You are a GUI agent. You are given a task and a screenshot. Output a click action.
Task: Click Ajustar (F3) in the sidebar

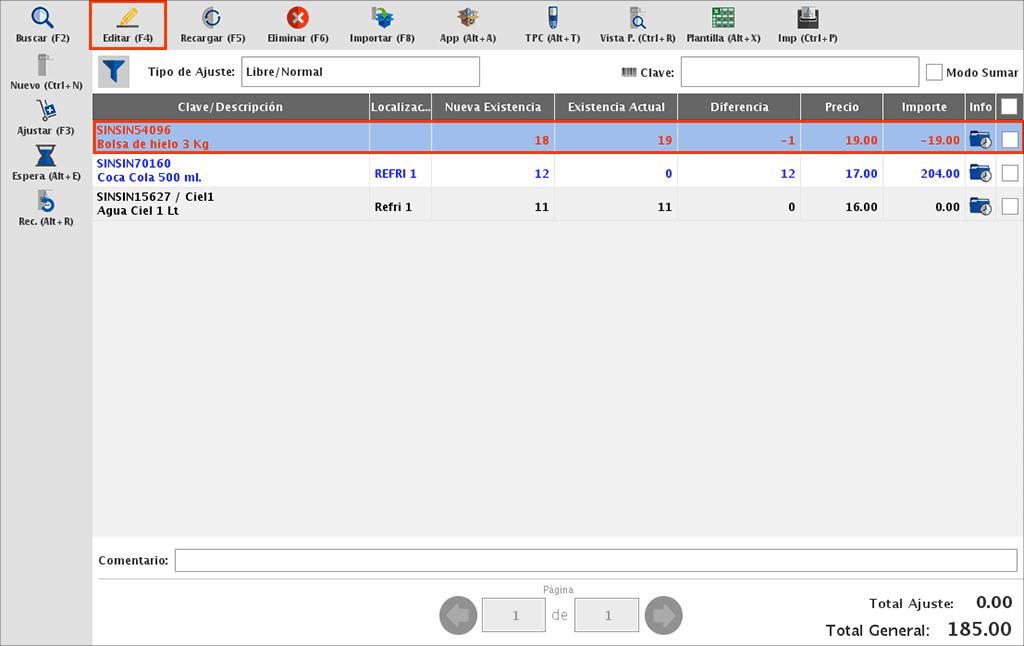pyautogui.click(x=46, y=111)
